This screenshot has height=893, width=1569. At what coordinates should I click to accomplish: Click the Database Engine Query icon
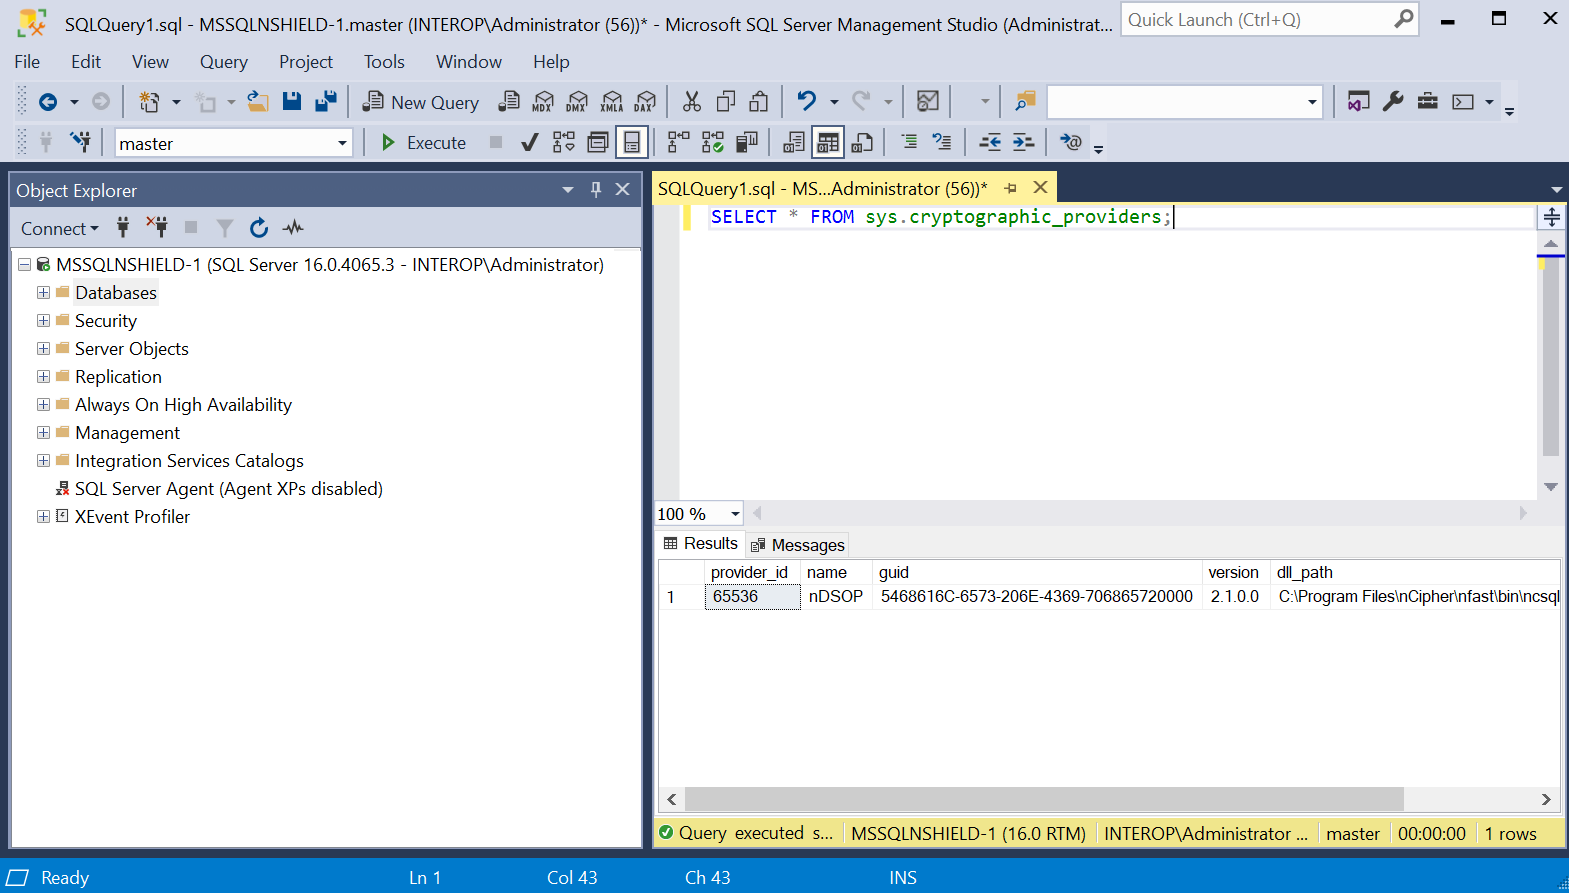[x=509, y=101]
